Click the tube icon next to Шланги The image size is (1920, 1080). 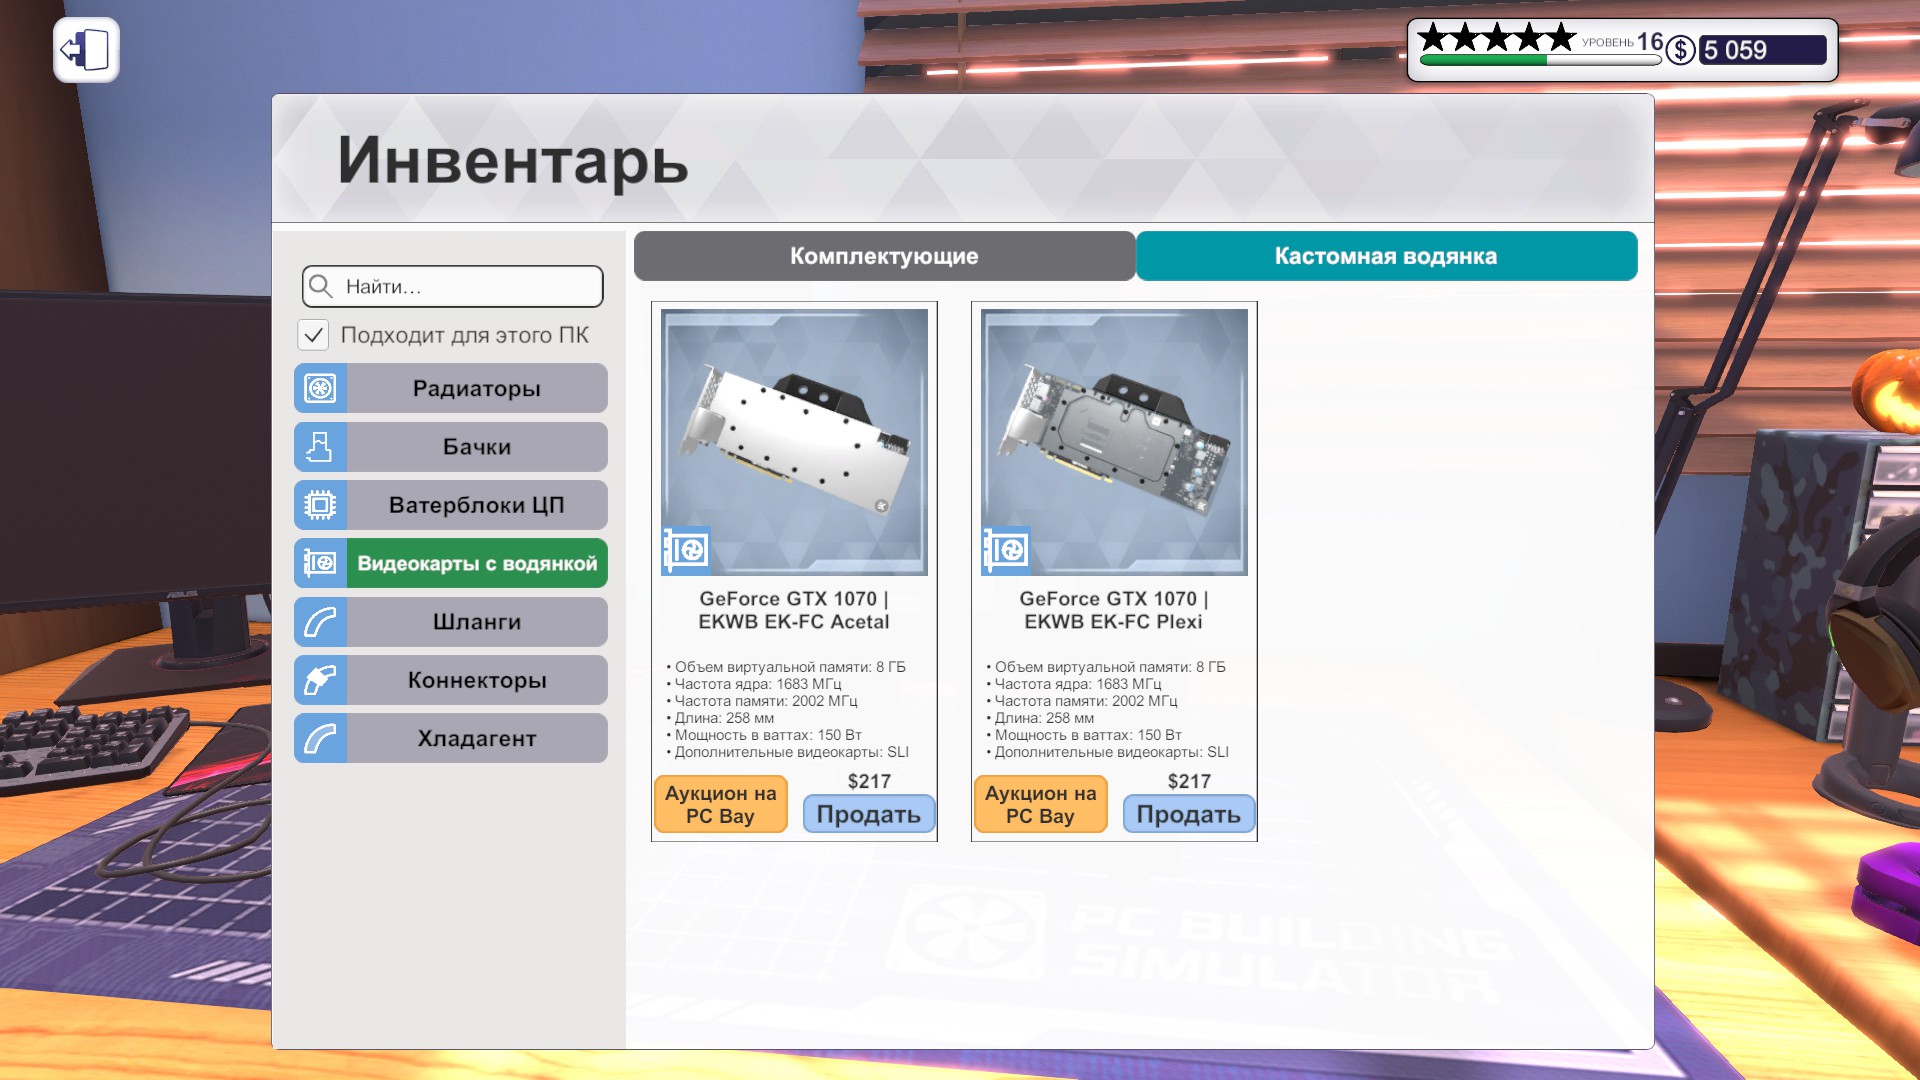[x=320, y=622]
